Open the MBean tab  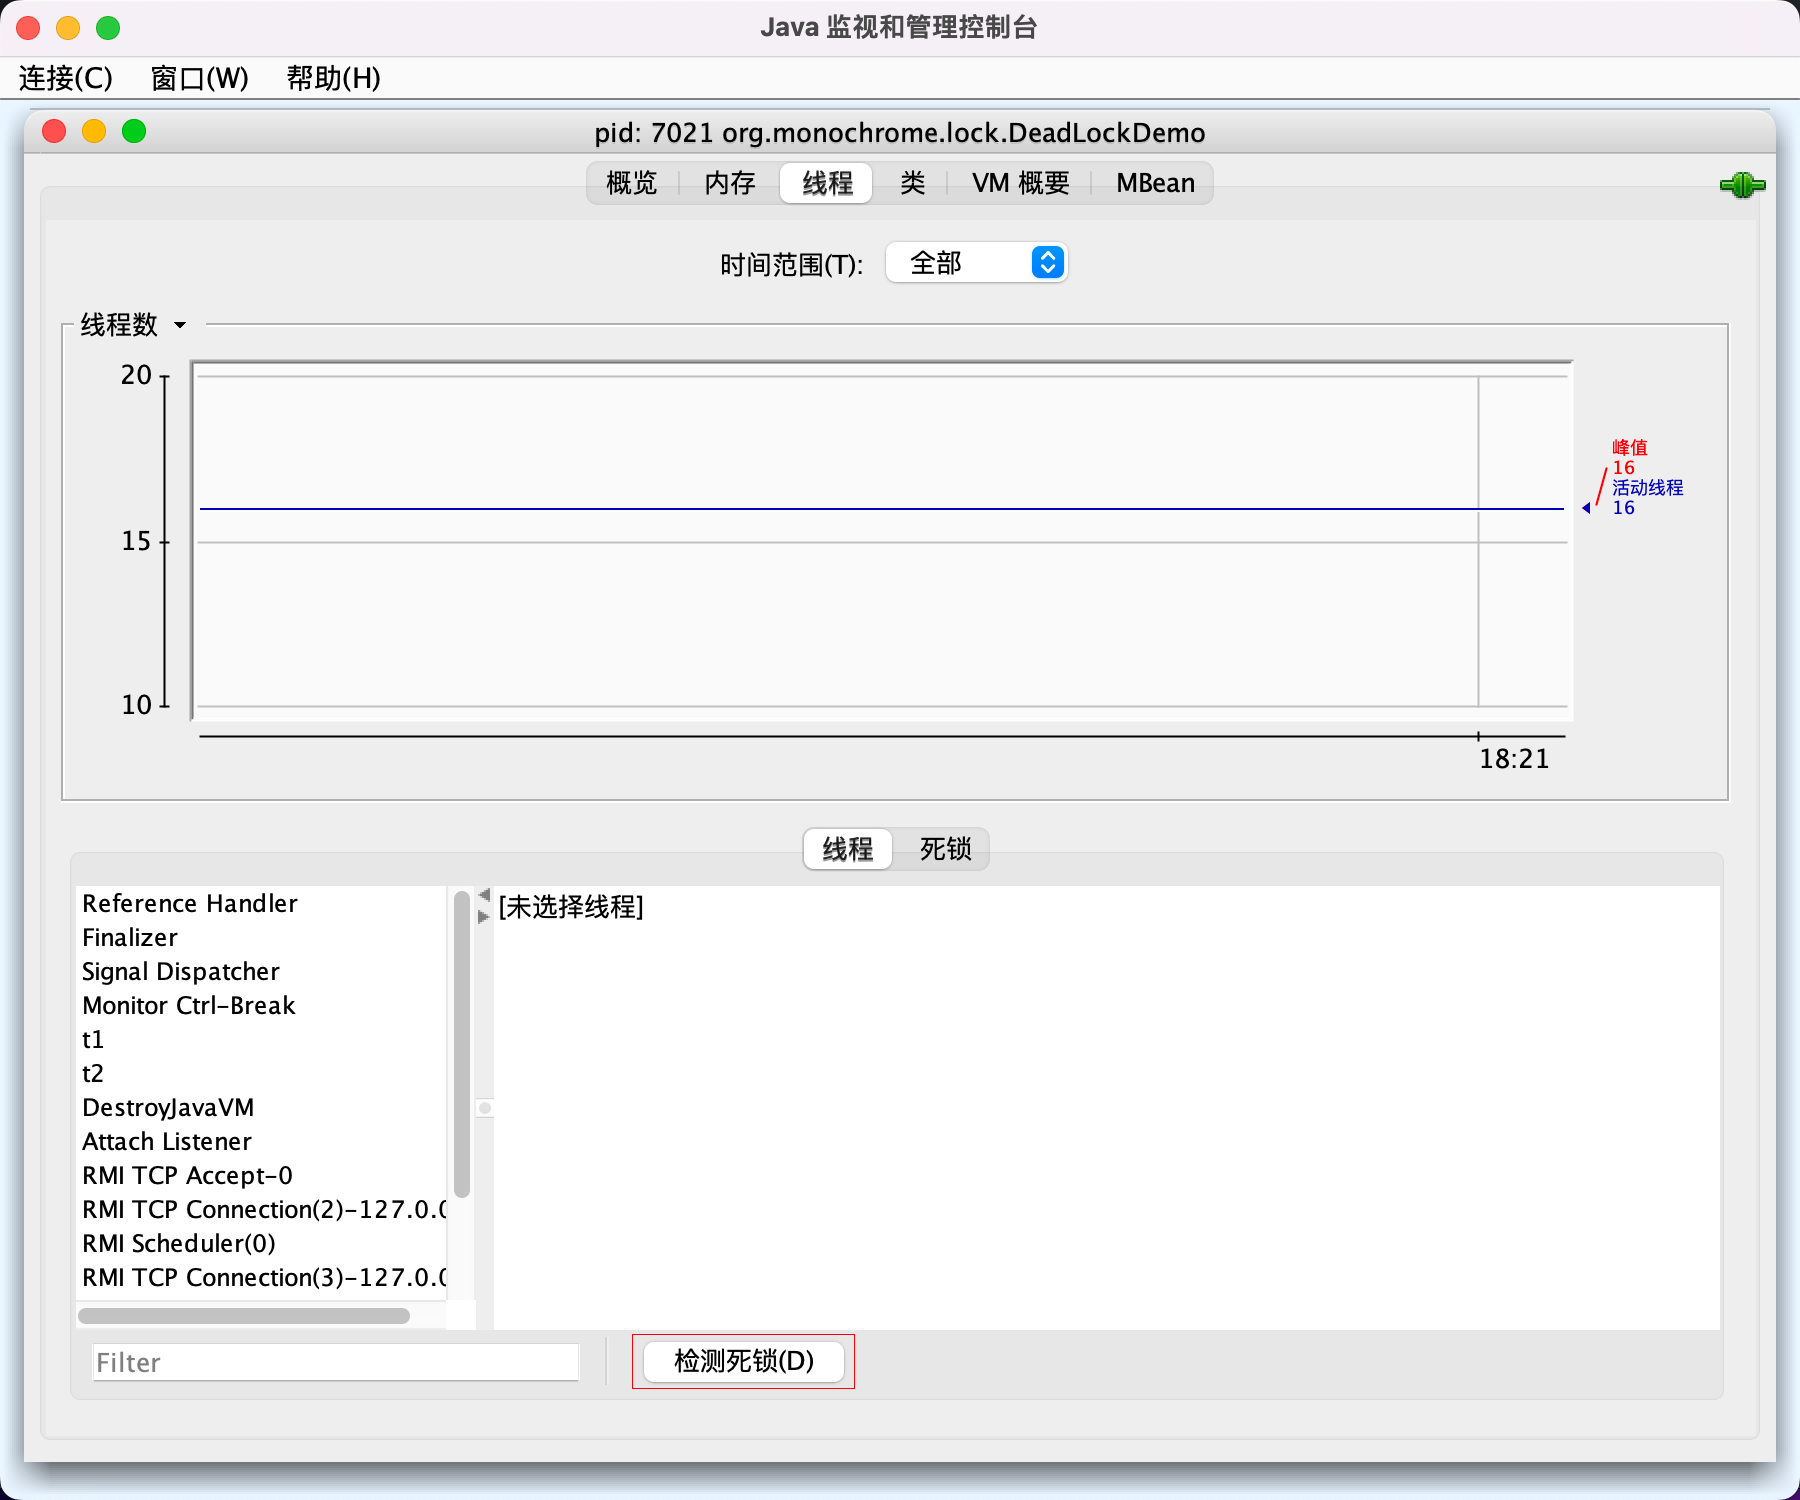pos(1156,183)
